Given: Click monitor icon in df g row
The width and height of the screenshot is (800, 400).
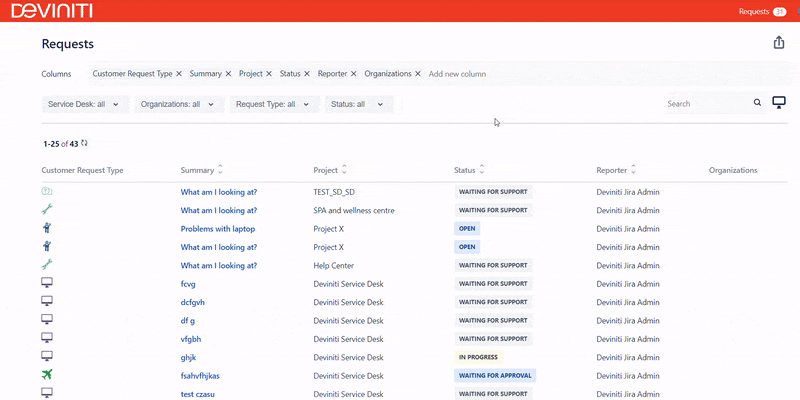Looking at the screenshot, I should (47, 319).
